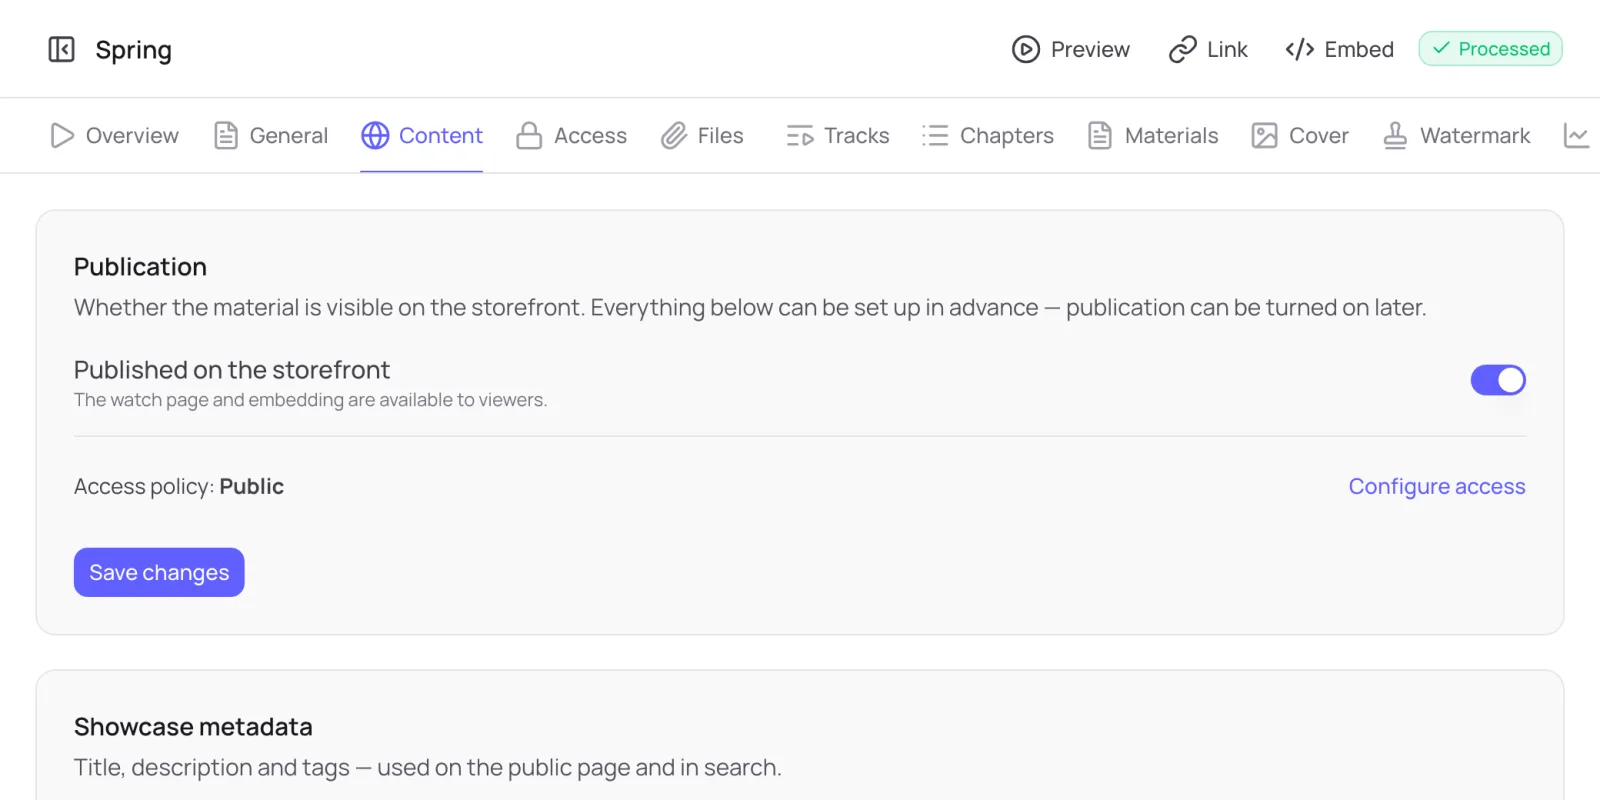Click the list icon of Chapters
Screen dimensions: 1600x800
[x=935, y=135]
